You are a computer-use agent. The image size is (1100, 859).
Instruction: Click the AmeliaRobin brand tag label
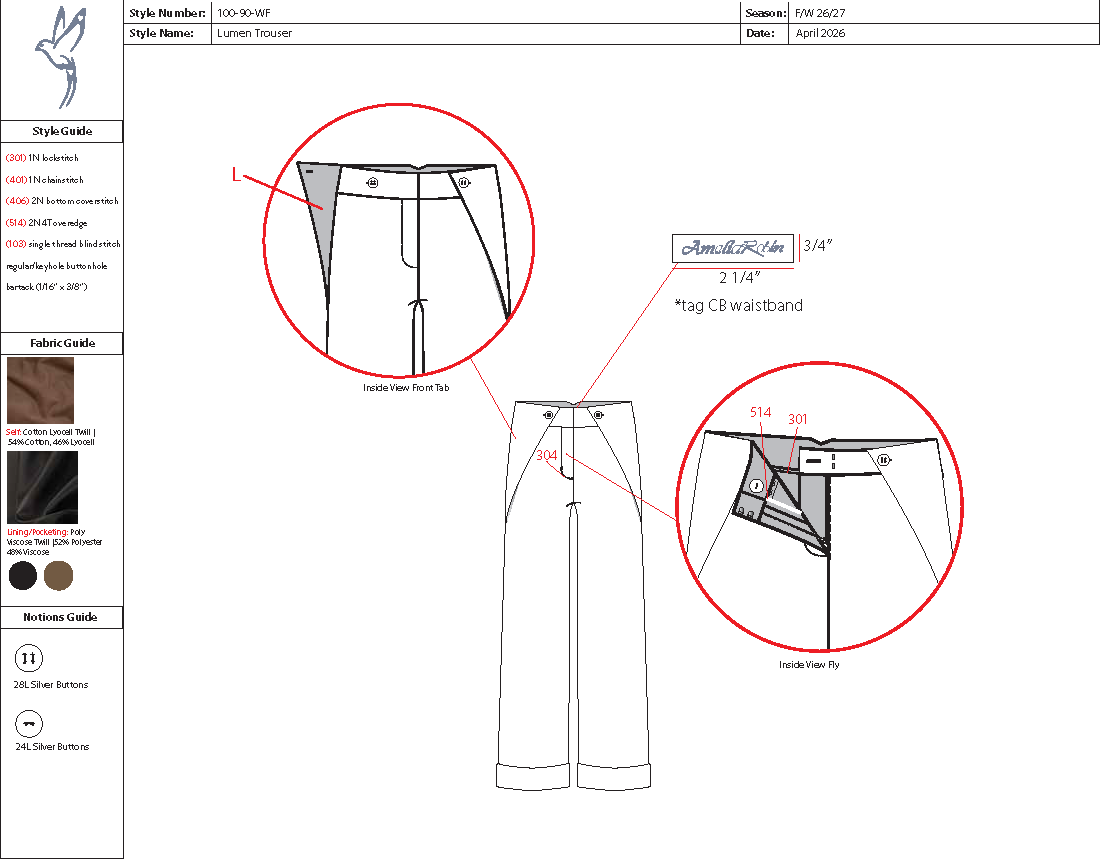(732, 247)
